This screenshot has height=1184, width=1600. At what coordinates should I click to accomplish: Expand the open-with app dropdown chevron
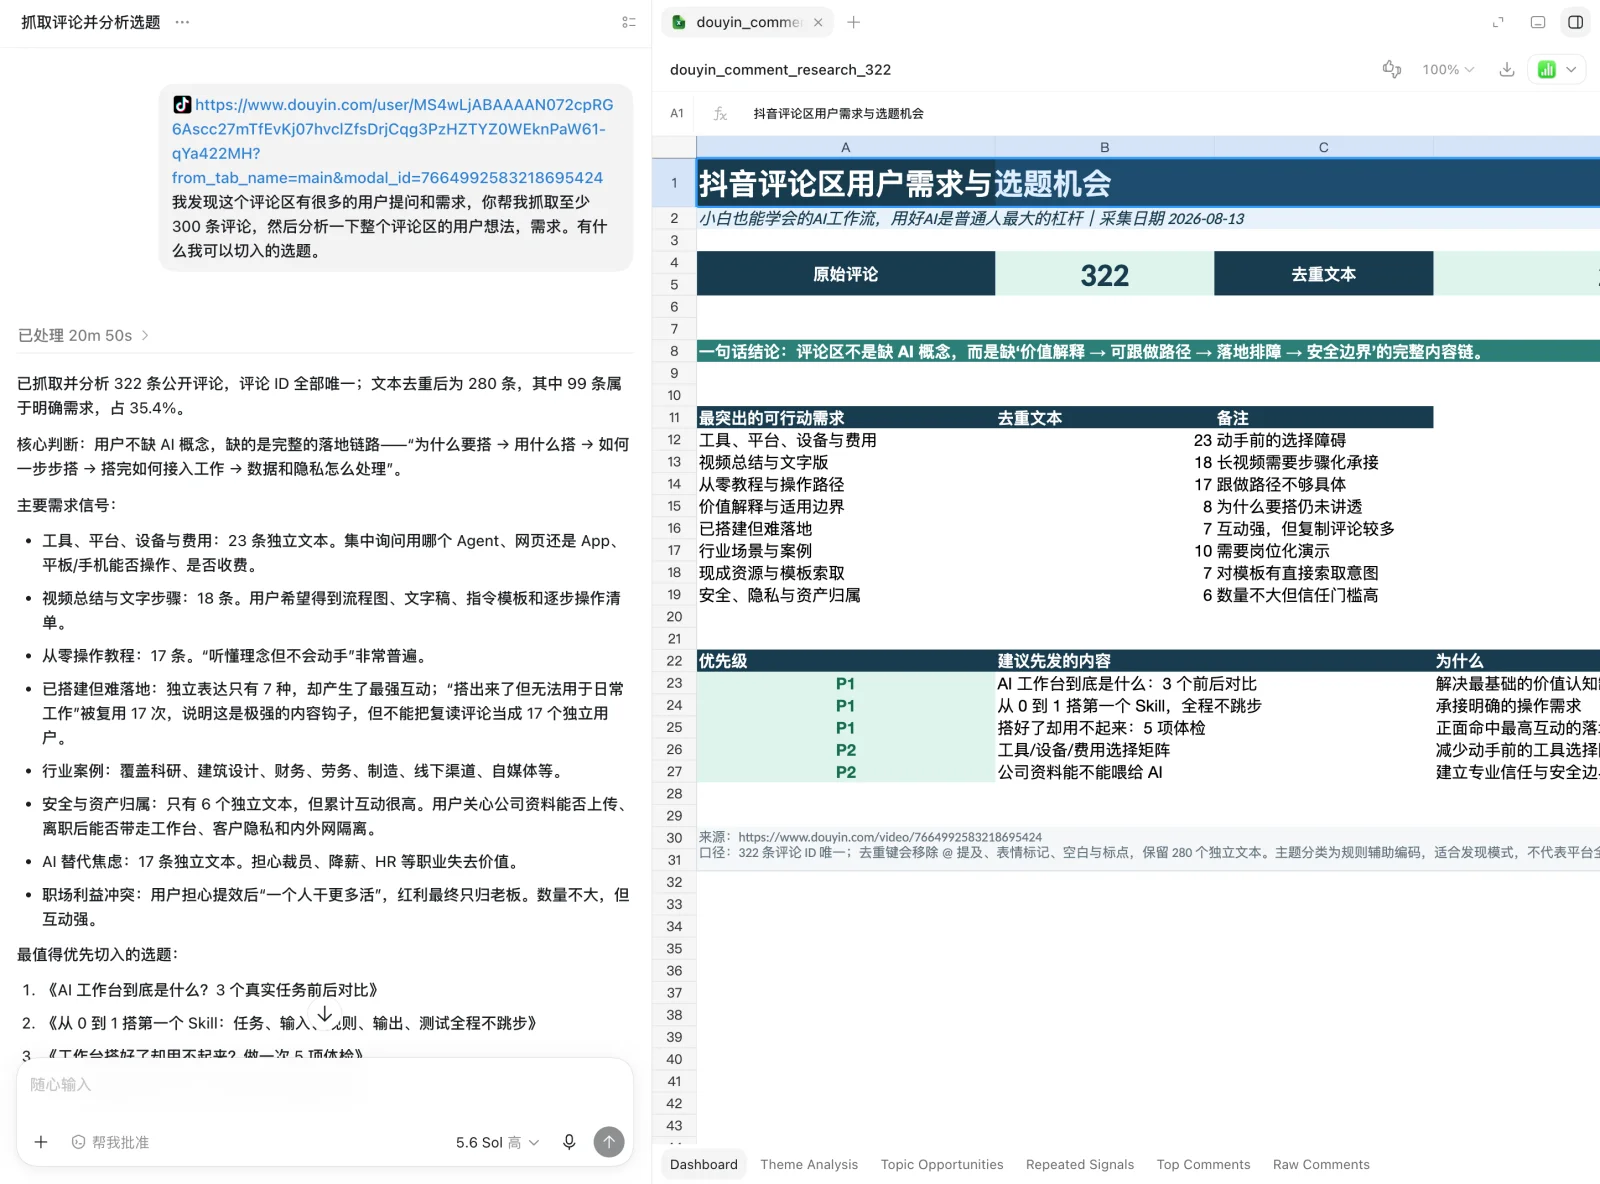(1572, 69)
